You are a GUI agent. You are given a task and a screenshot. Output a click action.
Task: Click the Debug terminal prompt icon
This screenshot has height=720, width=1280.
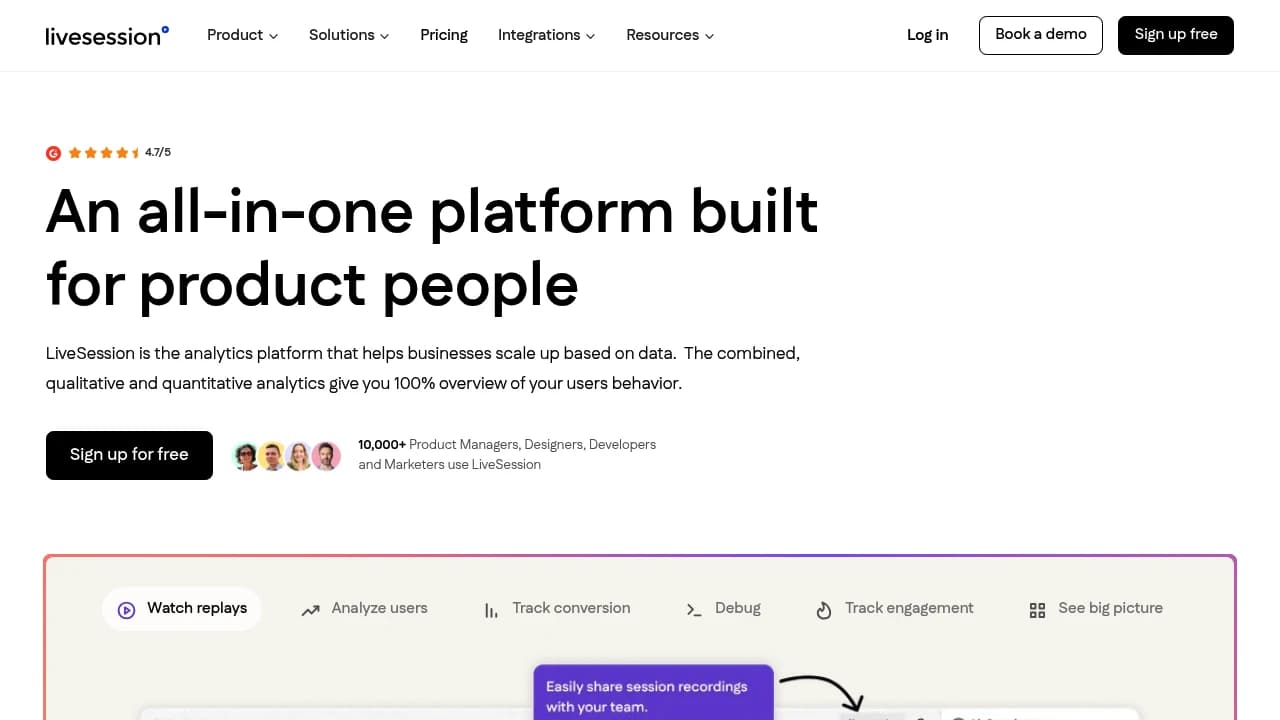694,610
